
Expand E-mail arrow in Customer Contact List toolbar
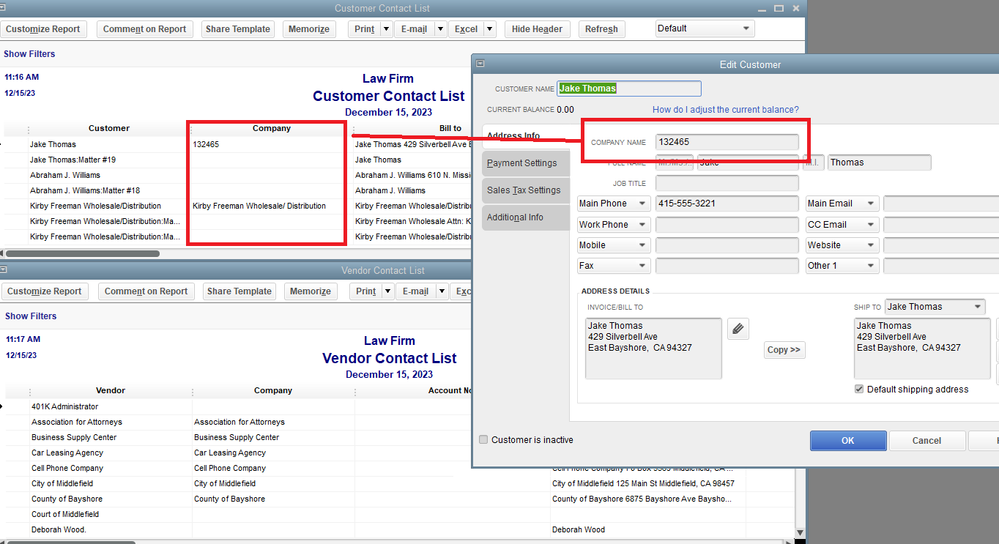(440, 29)
